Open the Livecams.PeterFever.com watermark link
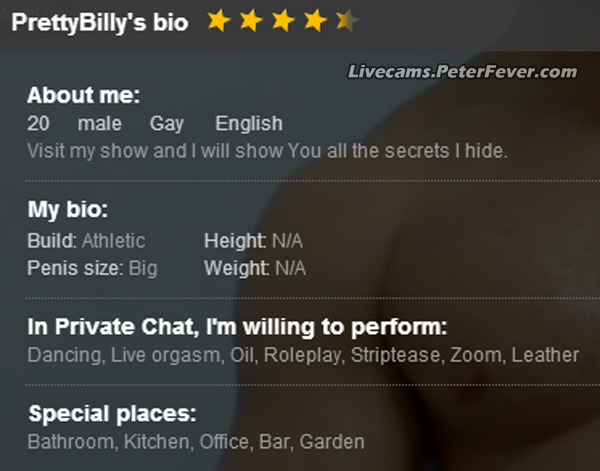The image size is (600, 471). pyautogui.click(x=462, y=71)
